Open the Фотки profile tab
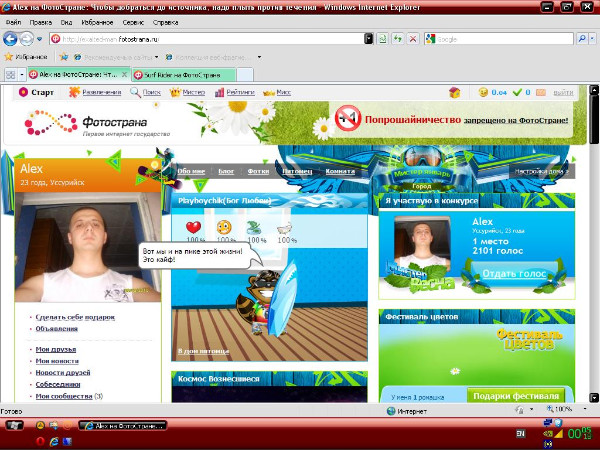Viewport: 600px width, 450px height. tap(258, 171)
